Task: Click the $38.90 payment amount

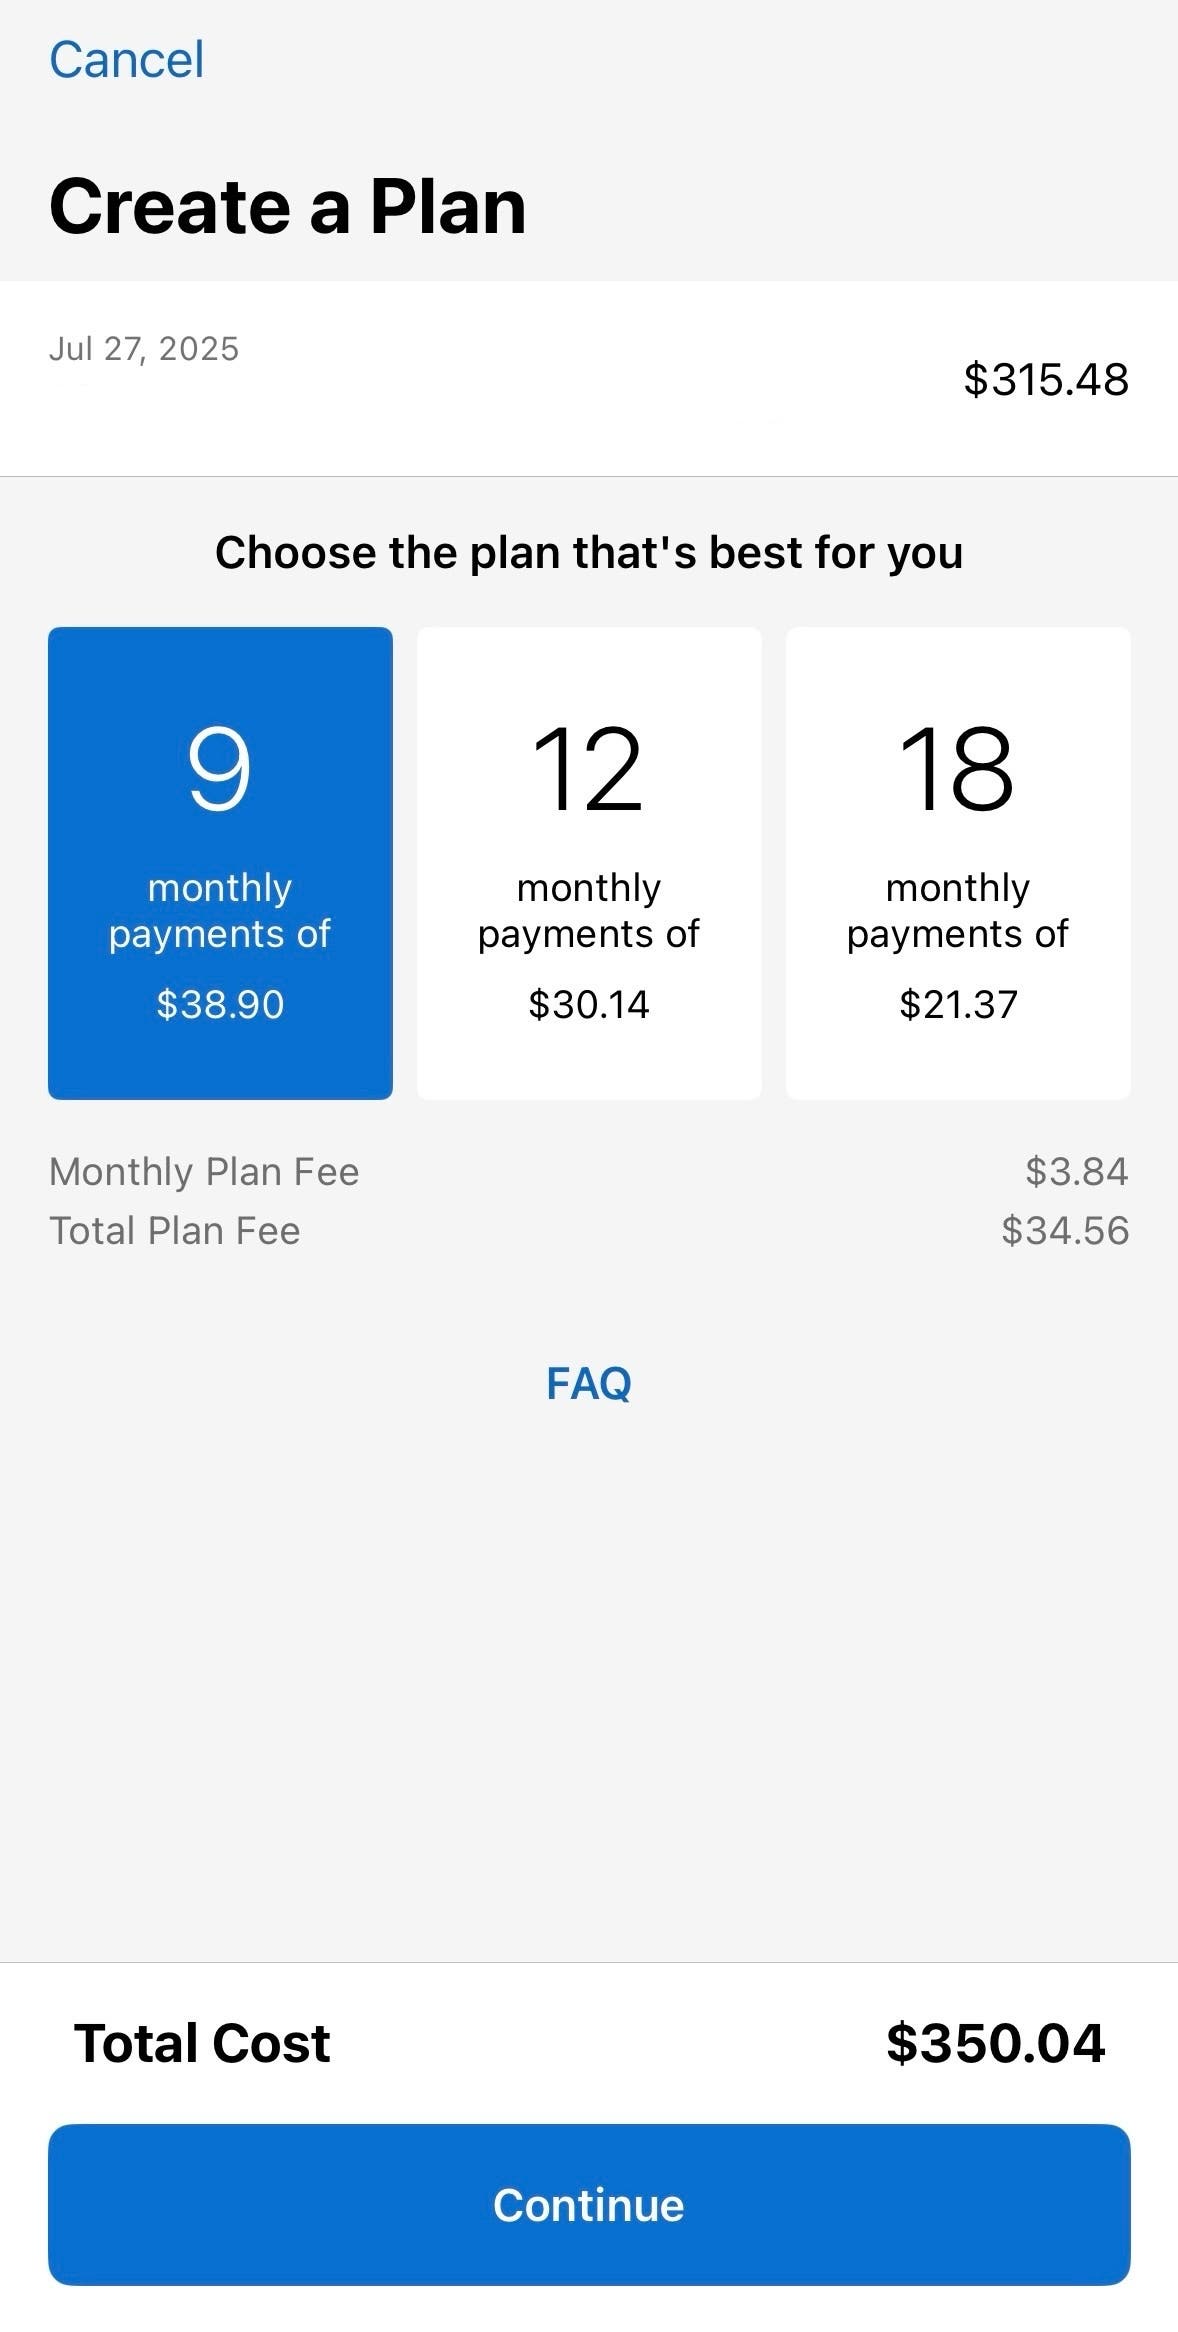Action: pos(220,1004)
